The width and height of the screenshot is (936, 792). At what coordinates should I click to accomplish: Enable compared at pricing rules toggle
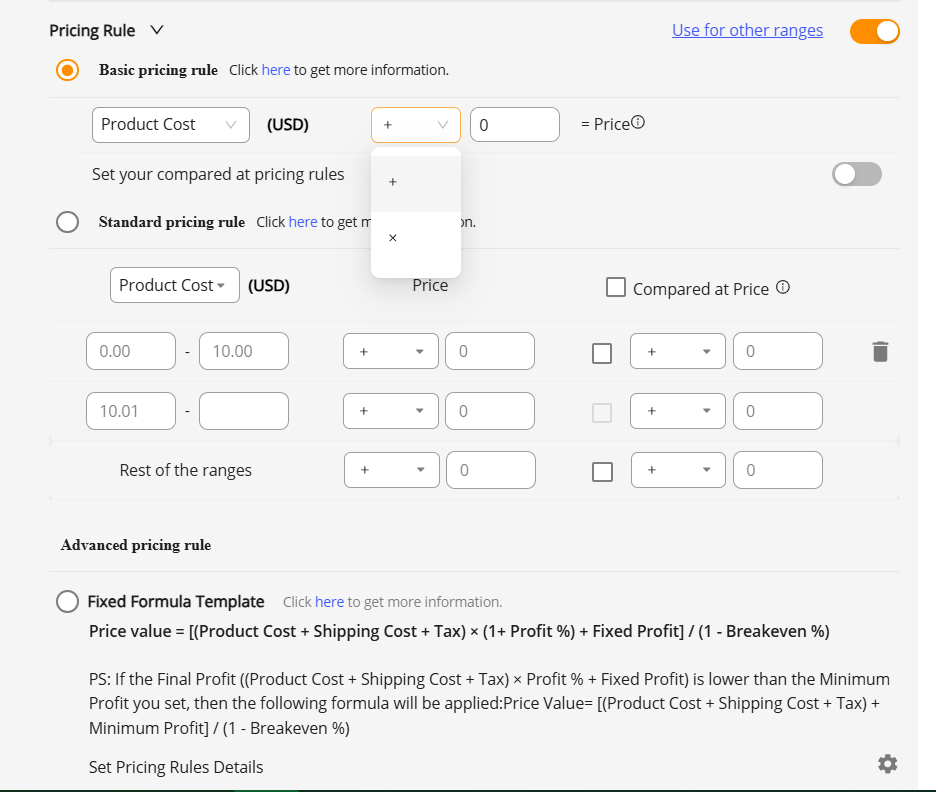(x=857, y=174)
